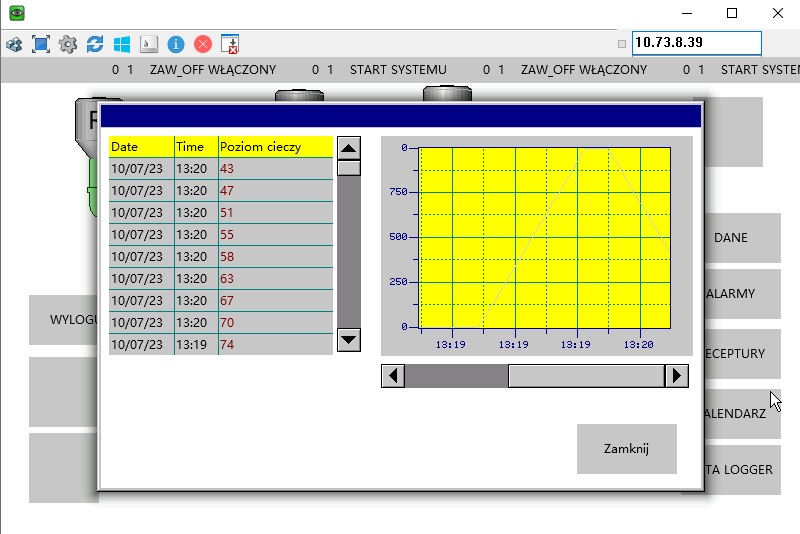800x534 pixels.
Task: Select the level value 74 cell
Action: pos(276,345)
